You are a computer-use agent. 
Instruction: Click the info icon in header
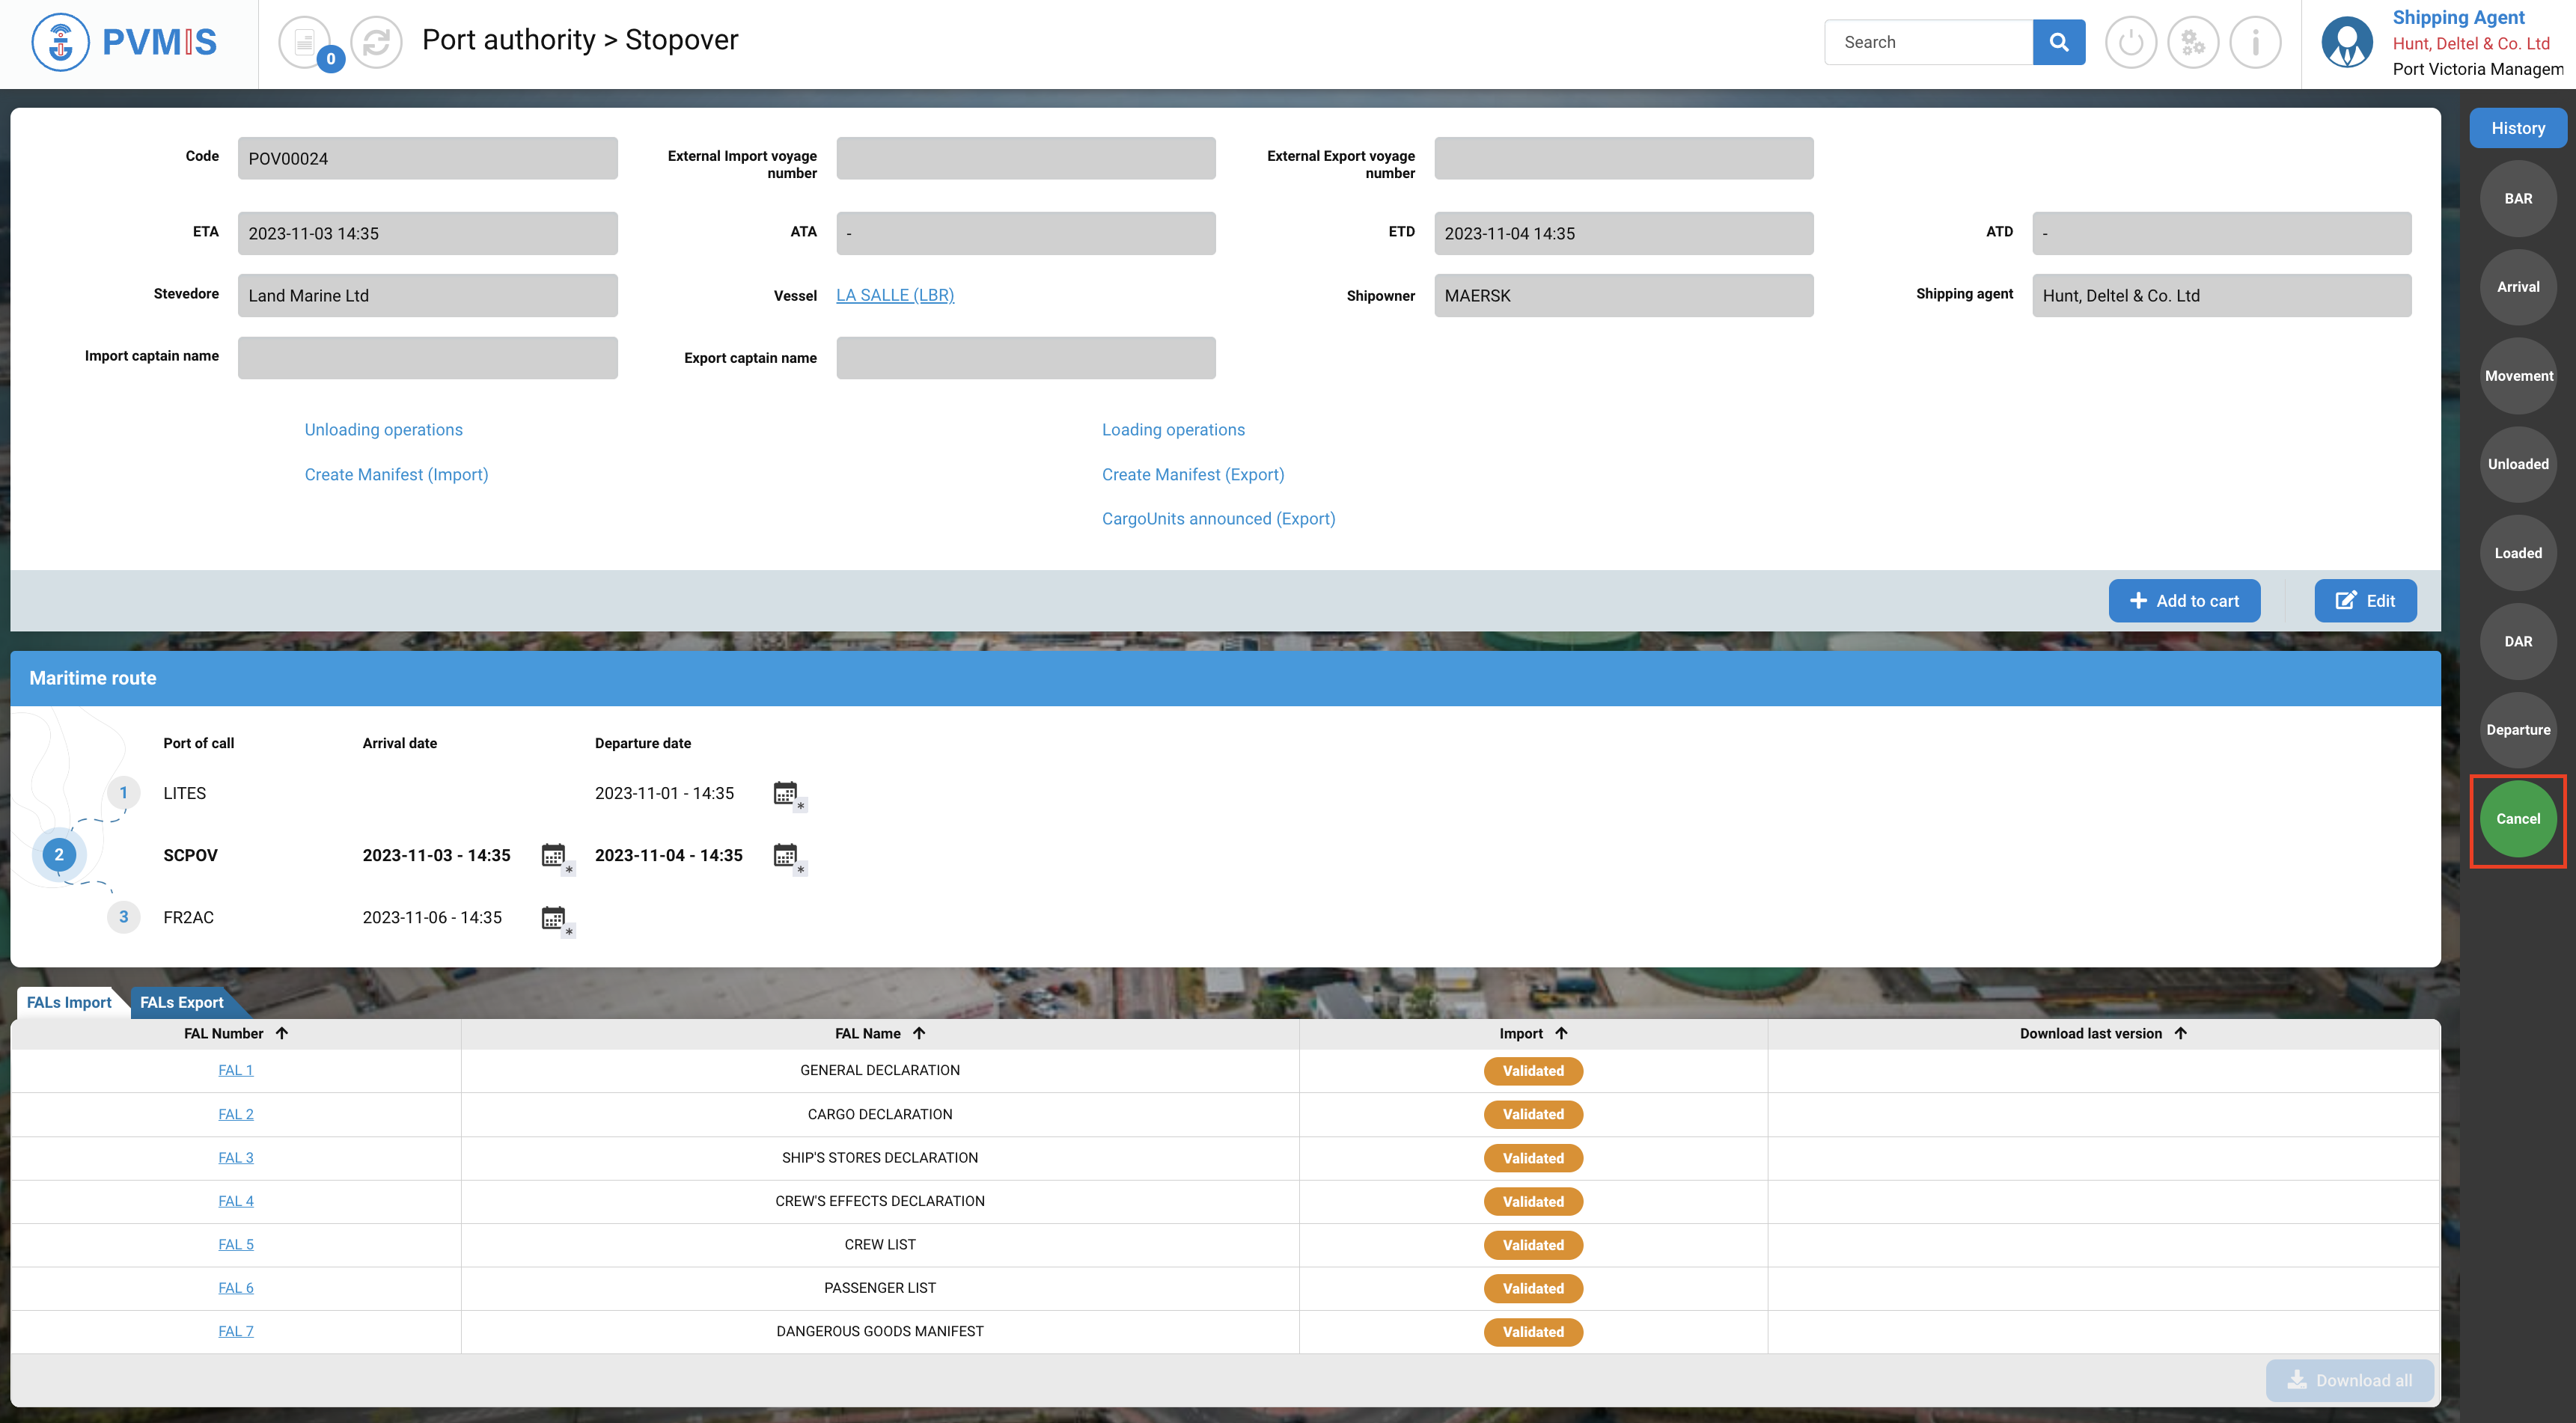pyautogui.click(x=2255, y=42)
